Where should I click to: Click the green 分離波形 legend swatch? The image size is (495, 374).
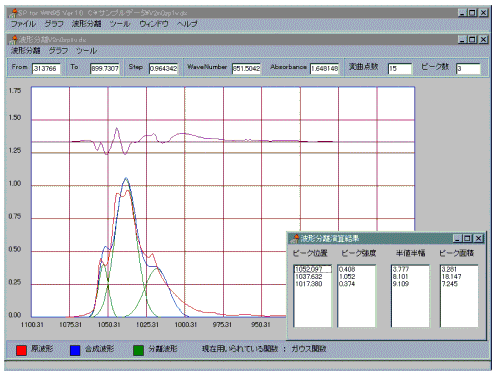138,350
